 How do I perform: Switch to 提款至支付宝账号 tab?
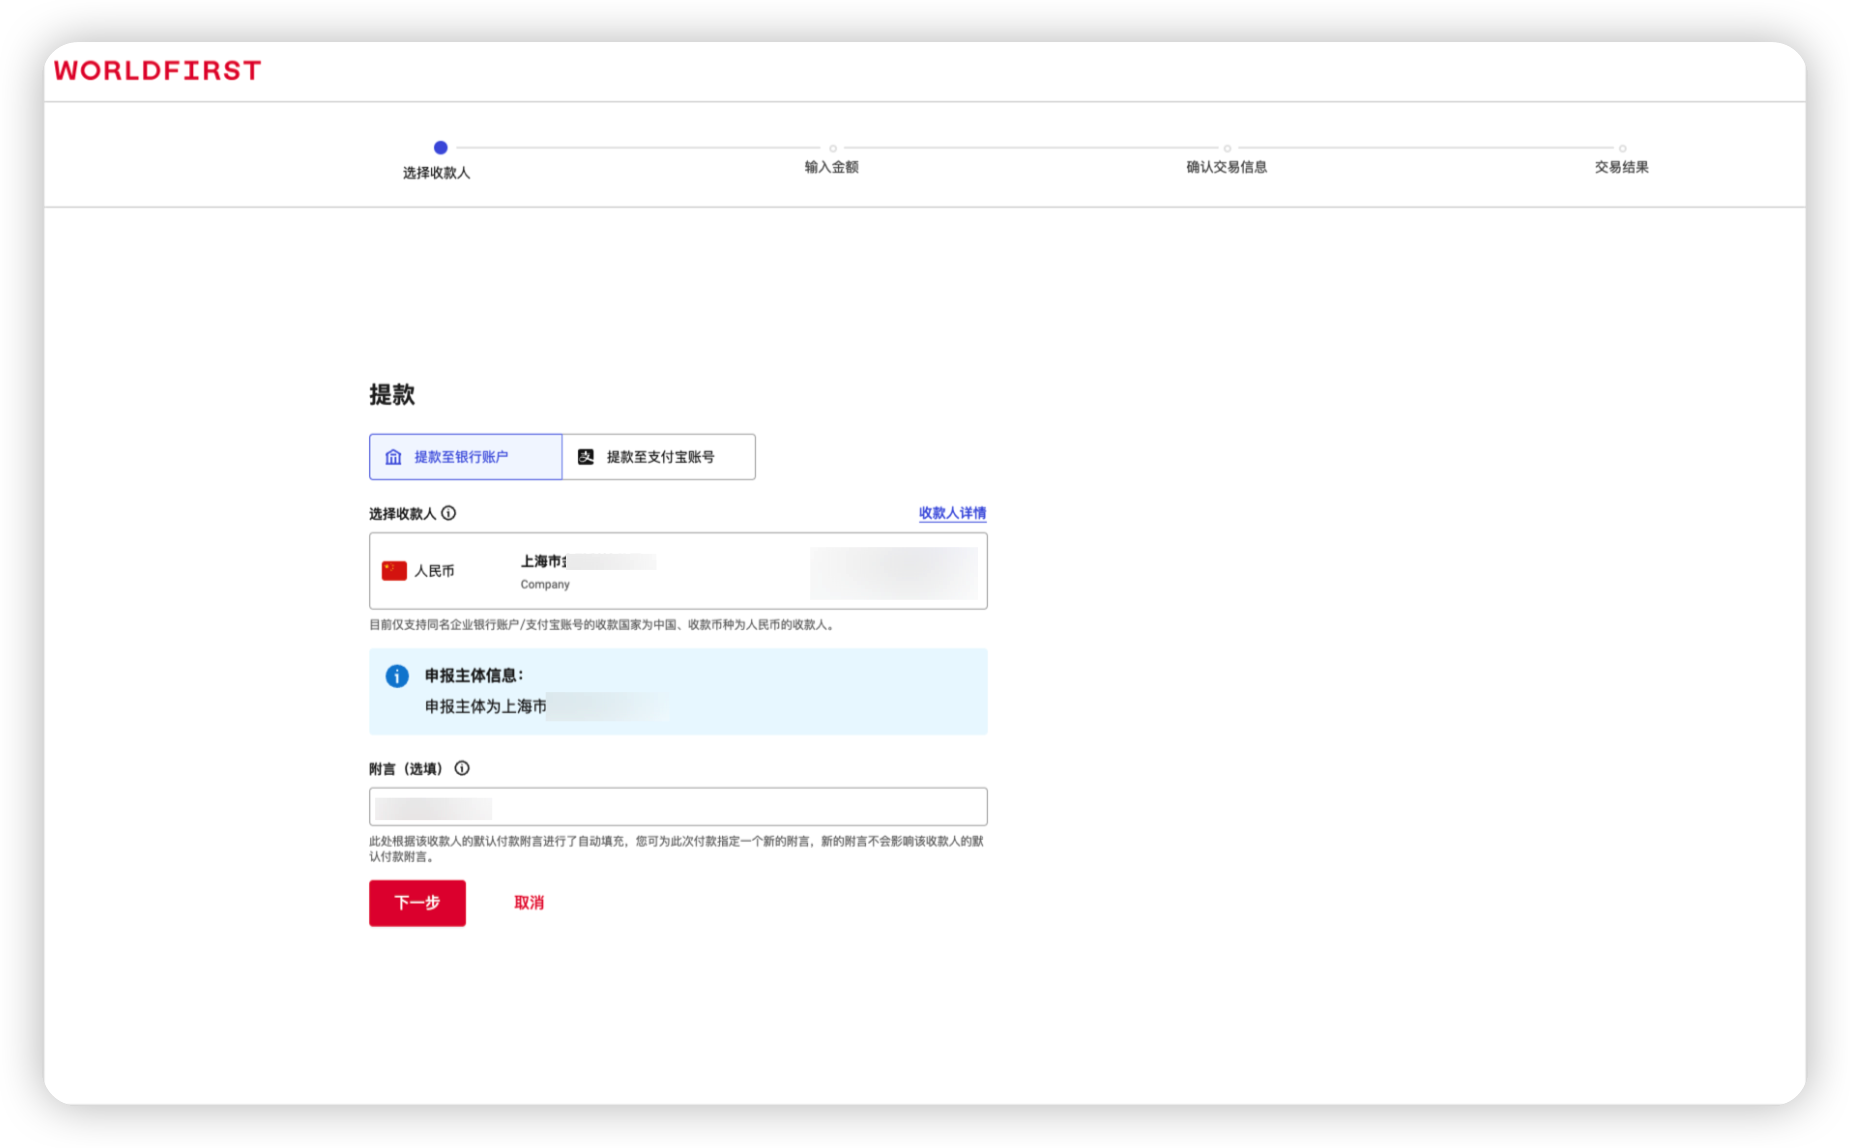[659, 457]
